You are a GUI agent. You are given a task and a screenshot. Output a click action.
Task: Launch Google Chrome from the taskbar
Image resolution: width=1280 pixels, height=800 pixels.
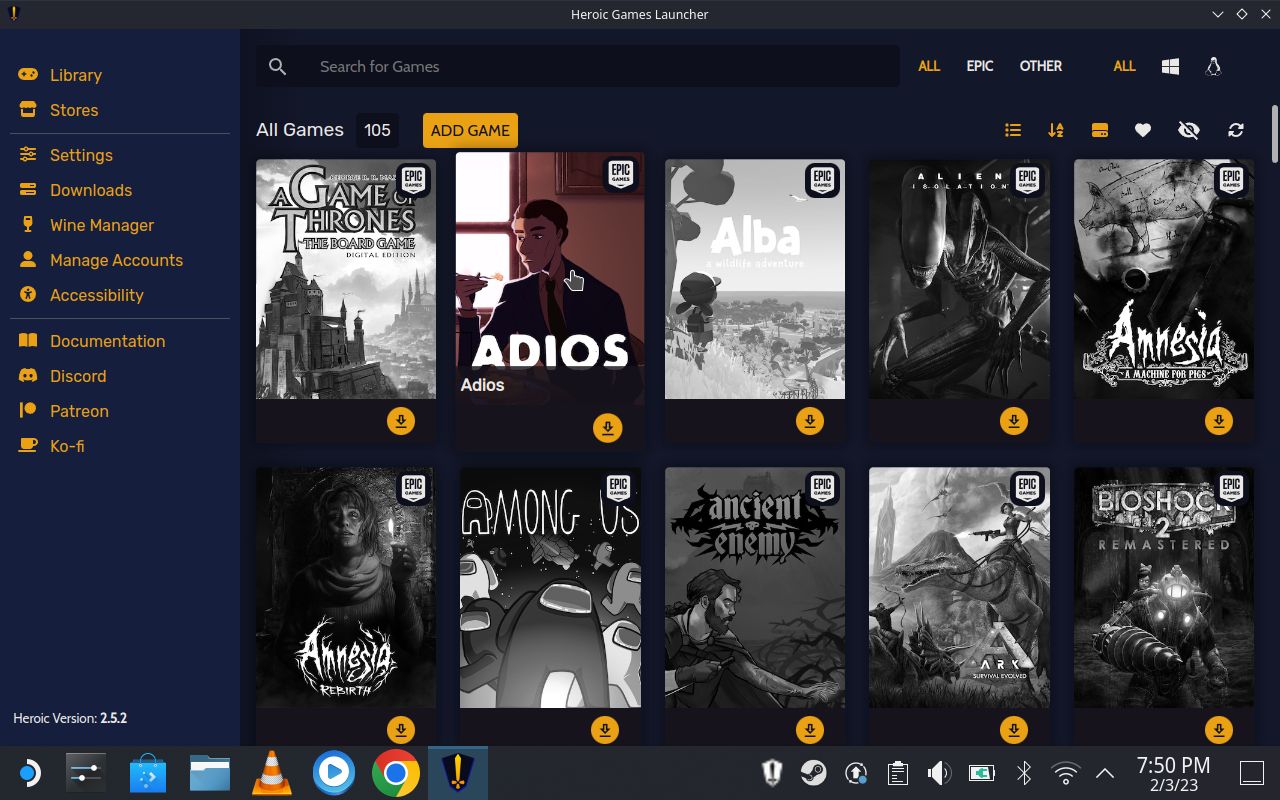tap(396, 773)
